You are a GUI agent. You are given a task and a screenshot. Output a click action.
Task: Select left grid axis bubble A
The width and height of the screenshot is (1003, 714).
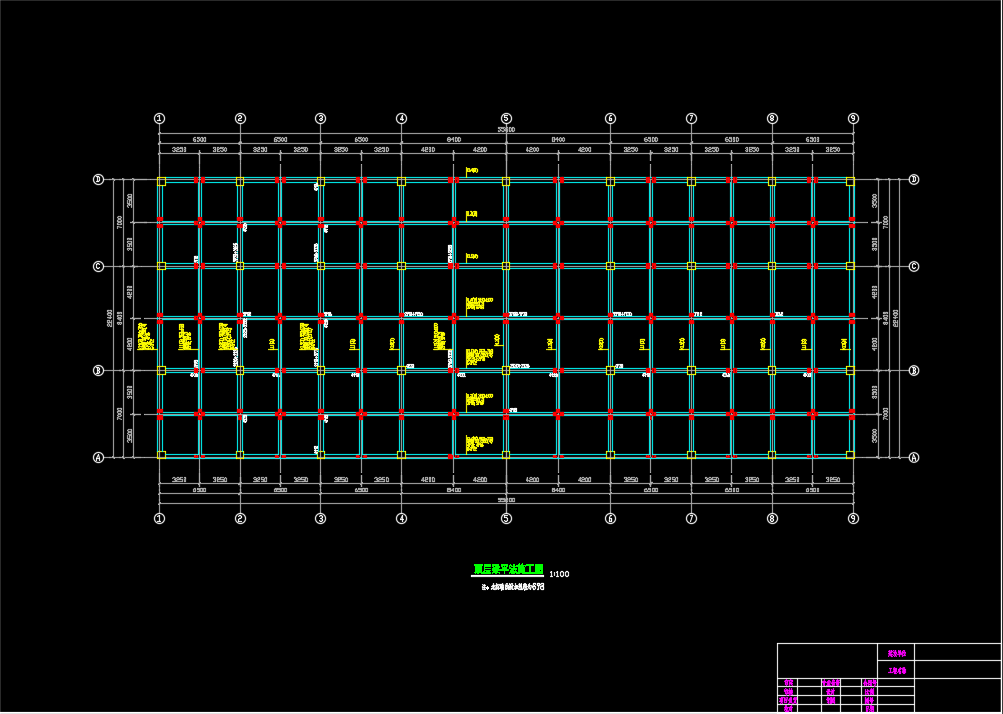tap(98, 458)
